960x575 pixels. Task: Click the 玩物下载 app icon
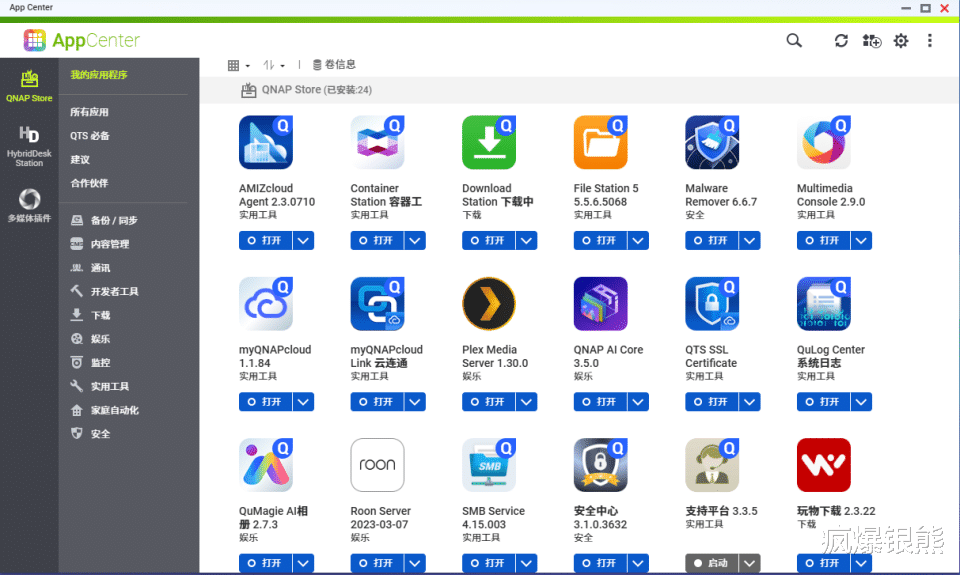[823, 465]
